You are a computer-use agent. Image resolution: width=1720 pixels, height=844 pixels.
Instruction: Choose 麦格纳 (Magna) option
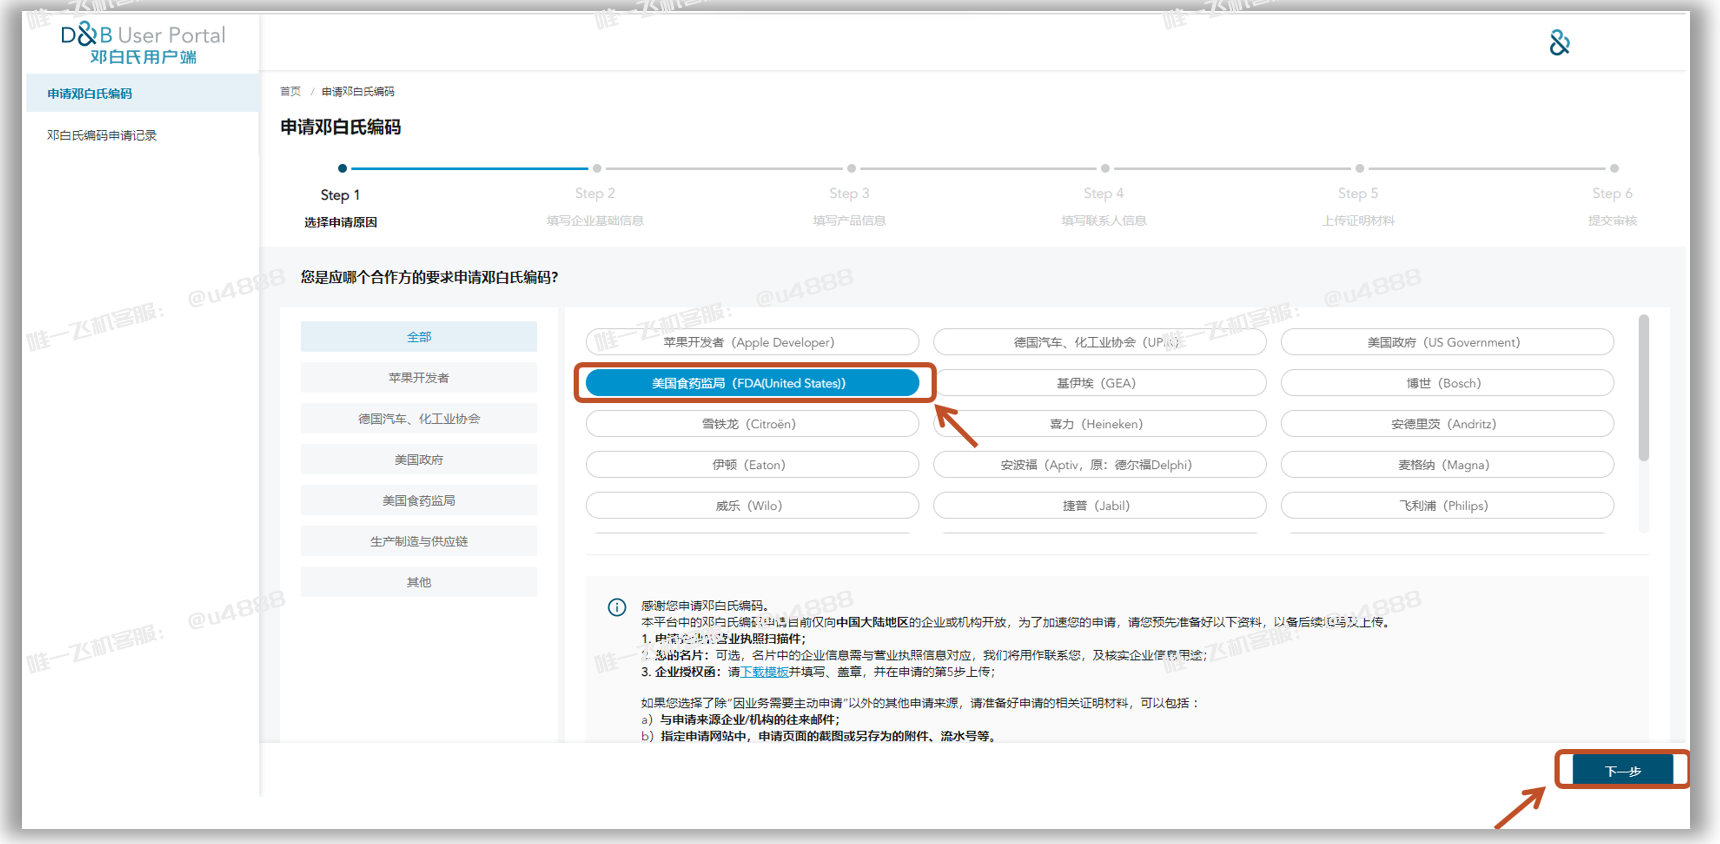point(1447,465)
